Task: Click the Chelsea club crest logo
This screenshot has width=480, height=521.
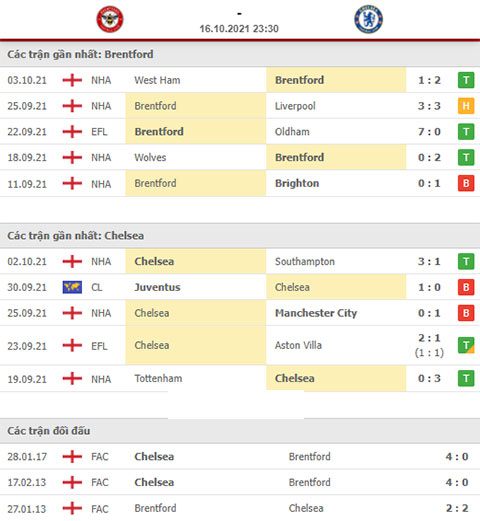Action: pyautogui.click(x=368, y=19)
